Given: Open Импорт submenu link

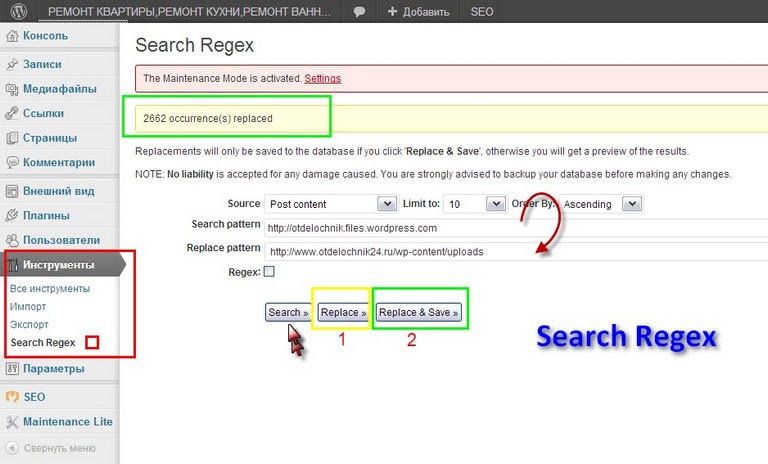Looking at the screenshot, I should [28, 307].
